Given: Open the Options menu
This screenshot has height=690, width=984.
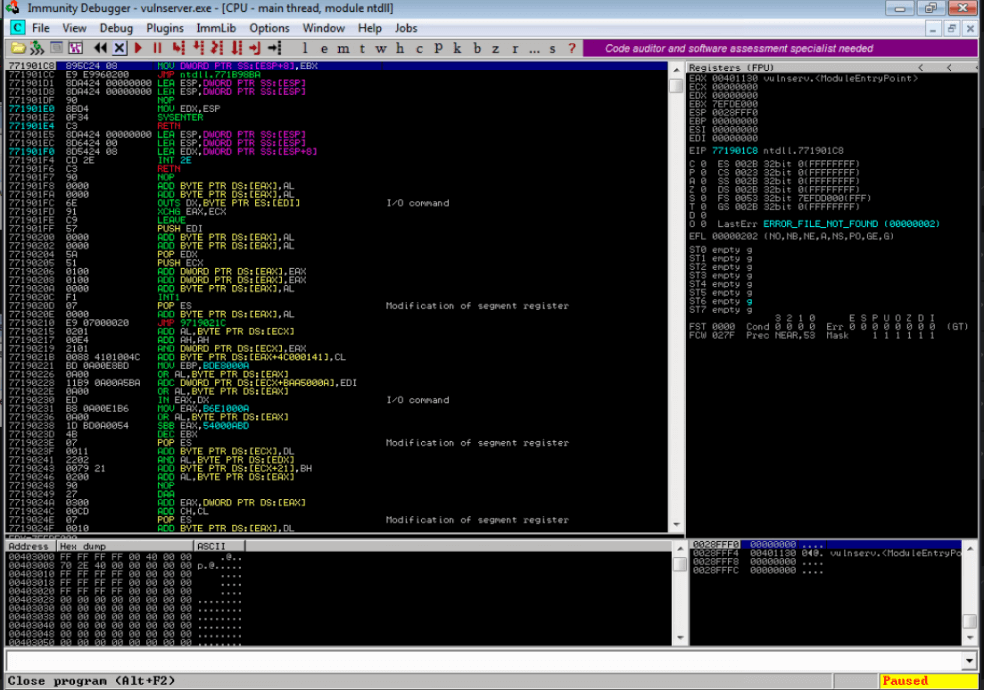Looking at the screenshot, I should [269, 28].
